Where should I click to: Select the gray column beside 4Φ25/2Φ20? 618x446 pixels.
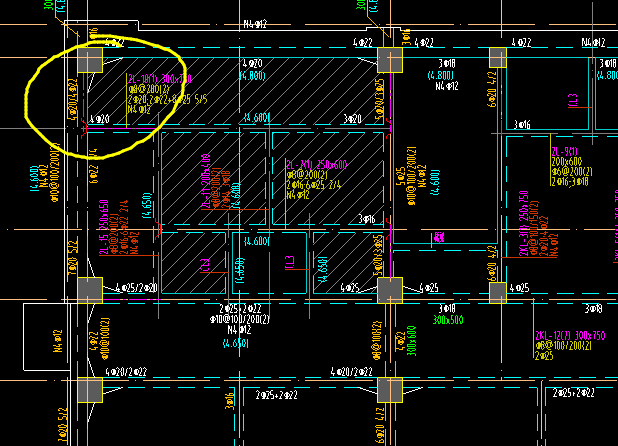point(90,290)
